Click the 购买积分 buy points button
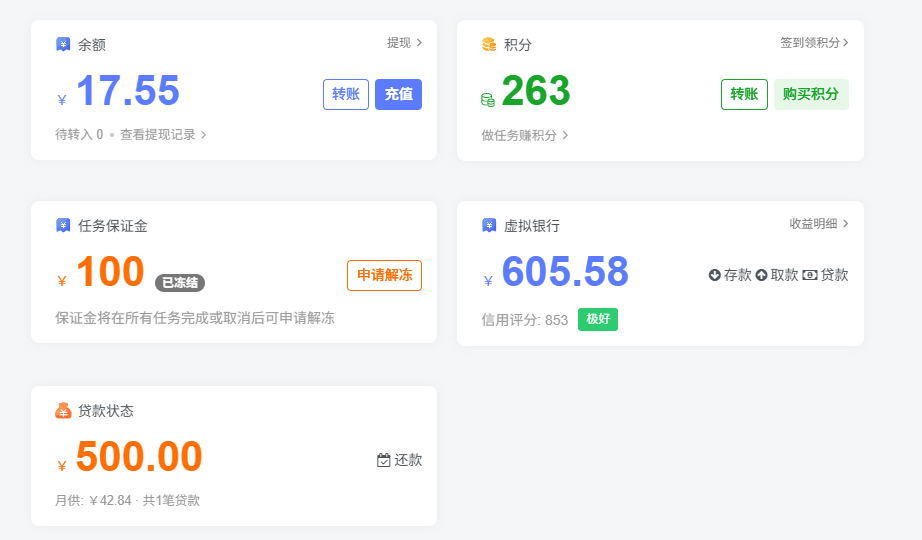 pyautogui.click(x=811, y=94)
